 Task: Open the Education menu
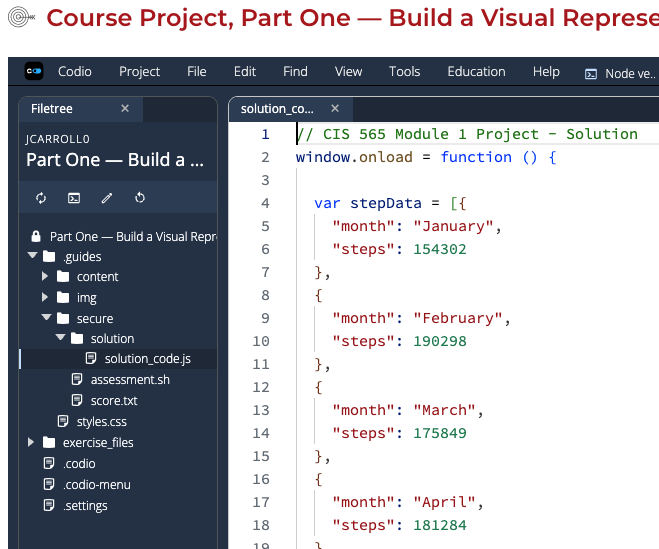point(476,72)
